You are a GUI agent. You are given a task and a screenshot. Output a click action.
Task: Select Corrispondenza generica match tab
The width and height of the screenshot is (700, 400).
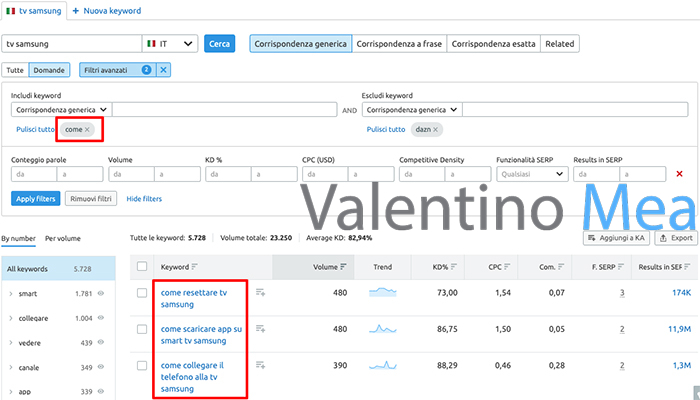click(x=300, y=44)
